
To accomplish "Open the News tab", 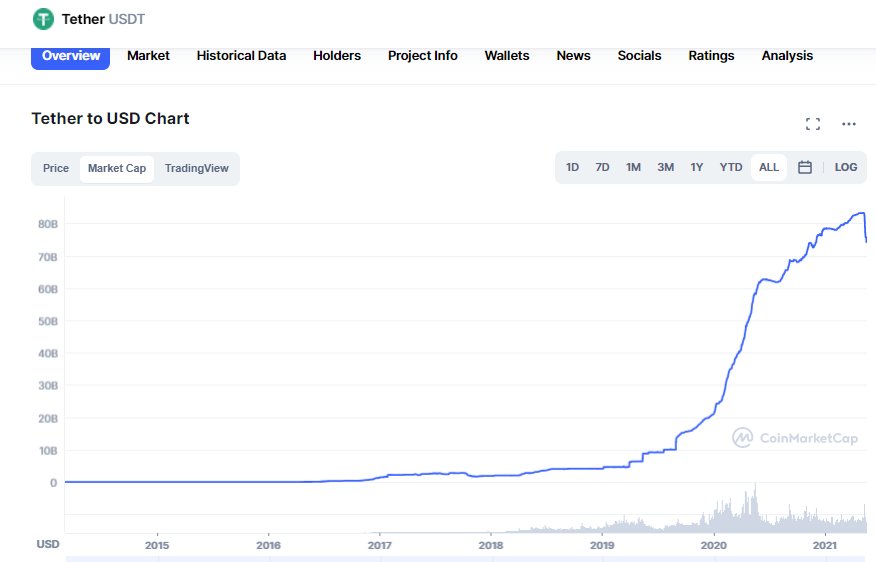I will [x=573, y=56].
